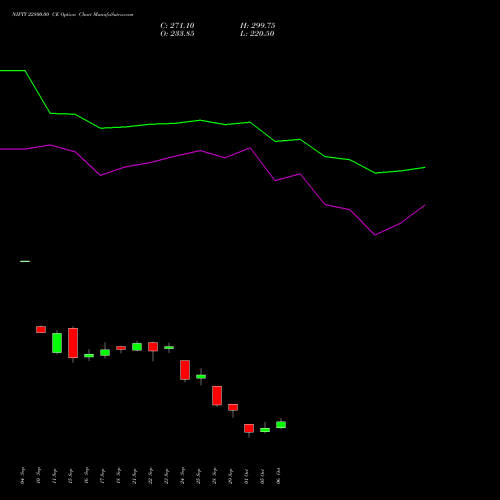
Task: Click the green candlestick above 11 Sep
Action: (57, 343)
